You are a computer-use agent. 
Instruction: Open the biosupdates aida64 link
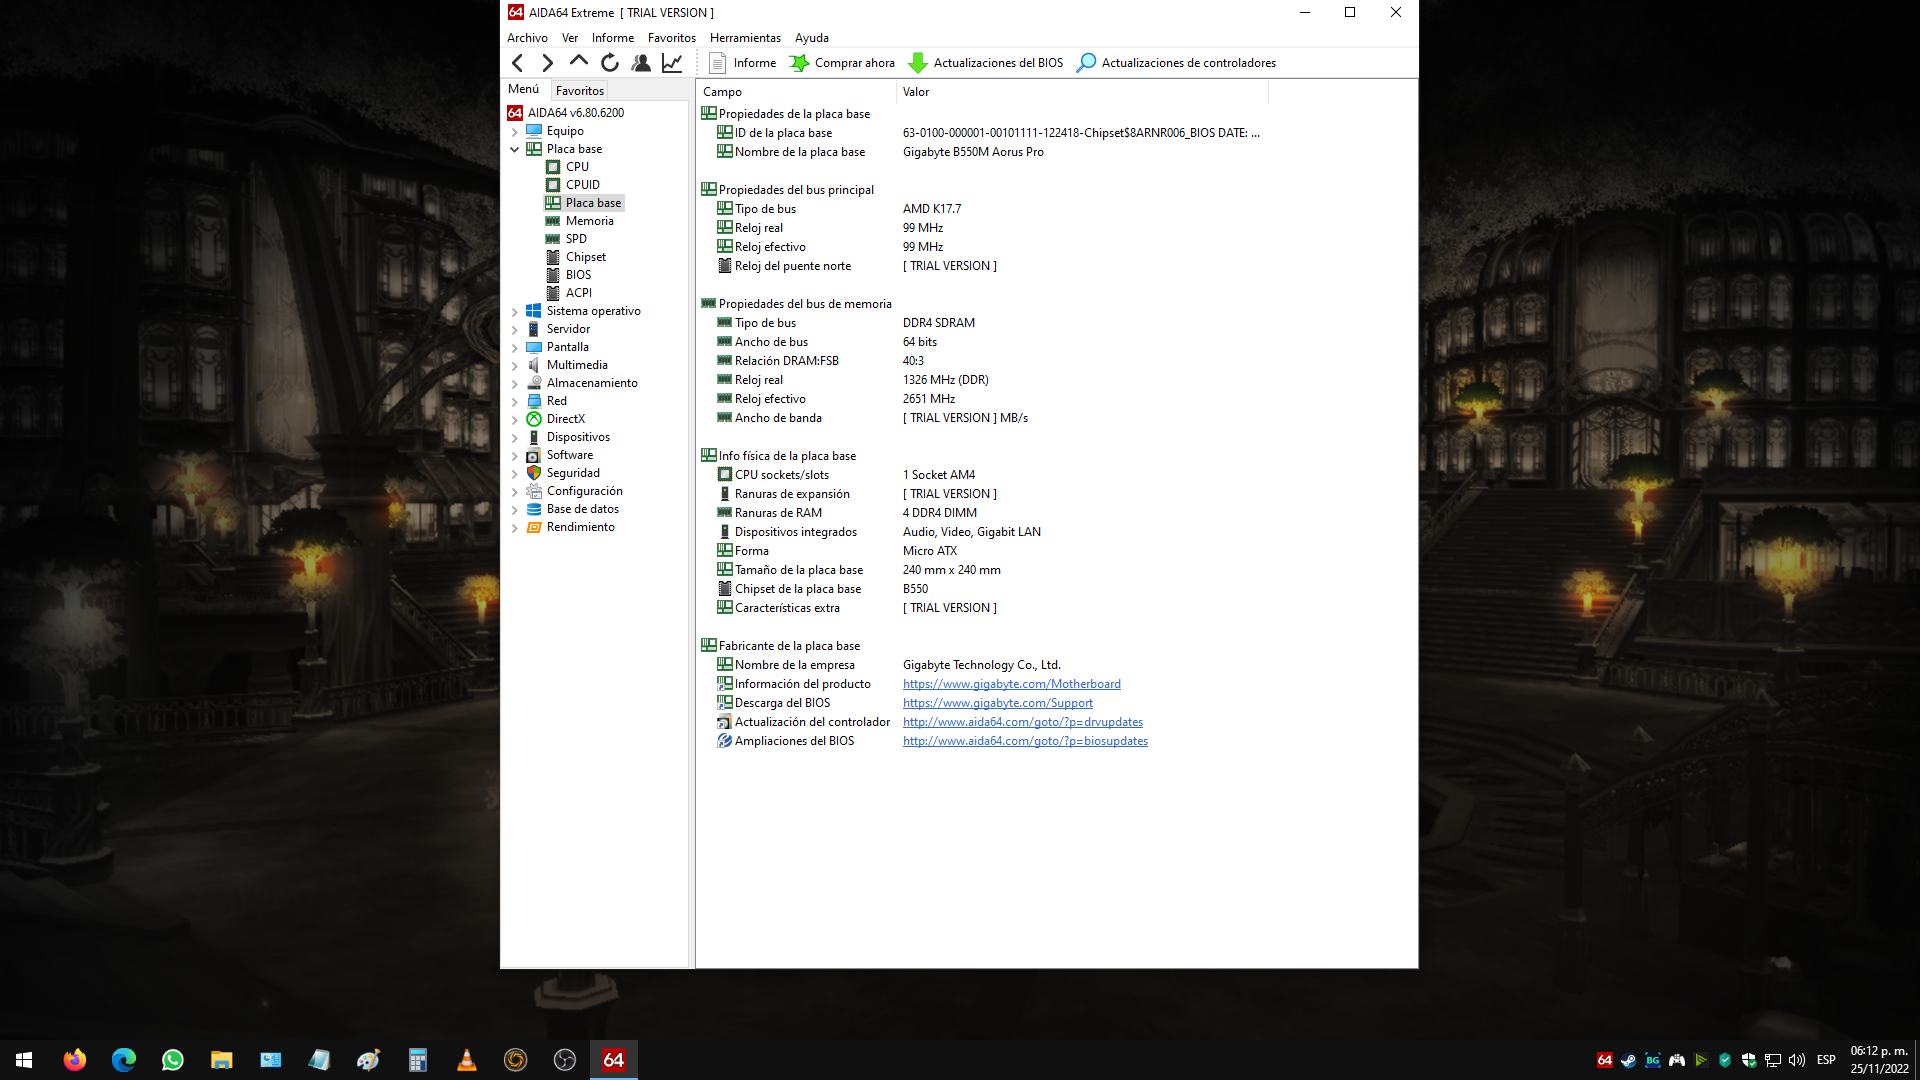pos(1025,741)
